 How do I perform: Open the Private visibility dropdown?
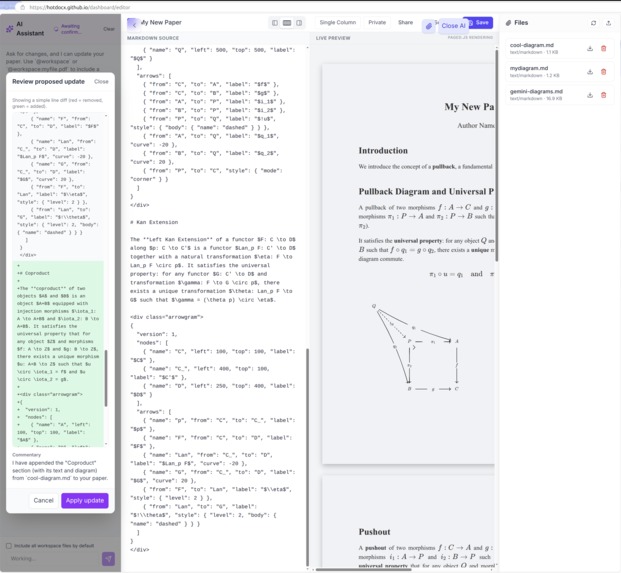pos(377,23)
